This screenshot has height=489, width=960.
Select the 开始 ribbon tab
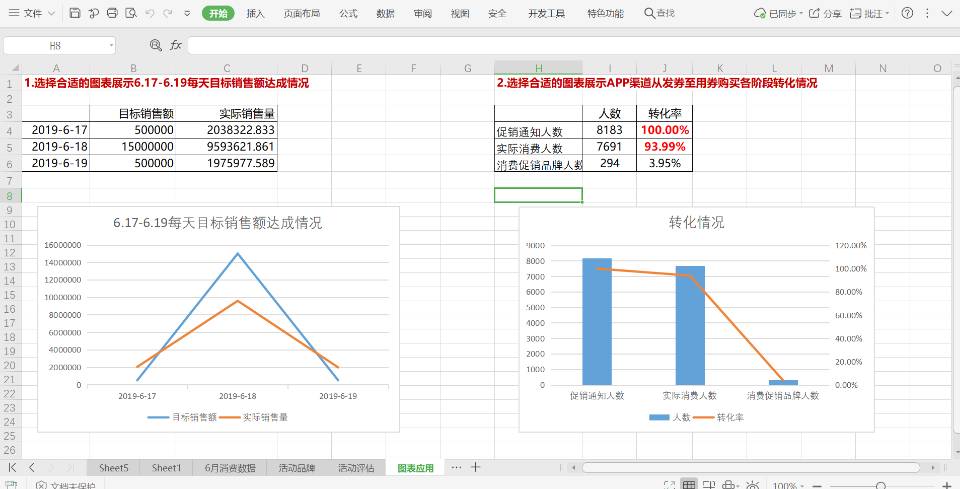(x=219, y=13)
